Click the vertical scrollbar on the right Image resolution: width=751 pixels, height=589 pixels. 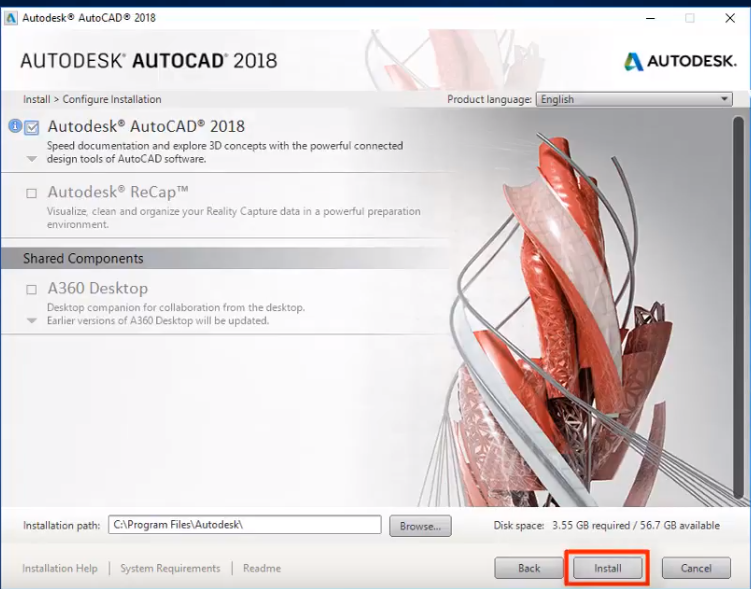pyautogui.click(x=738, y=306)
